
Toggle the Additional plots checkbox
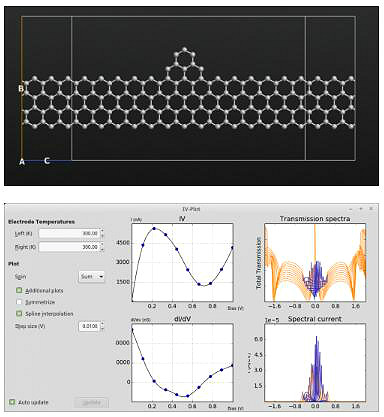click(x=19, y=290)
